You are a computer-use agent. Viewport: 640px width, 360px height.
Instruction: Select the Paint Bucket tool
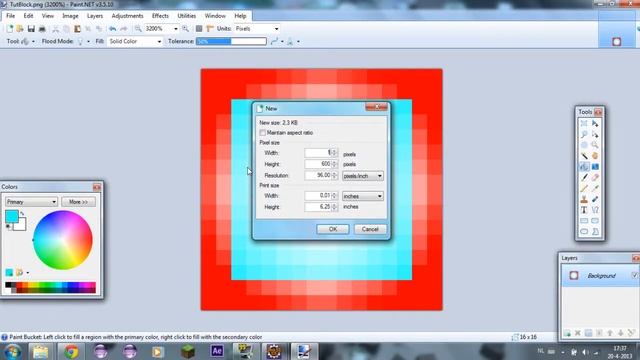click(x=584, y=167)
